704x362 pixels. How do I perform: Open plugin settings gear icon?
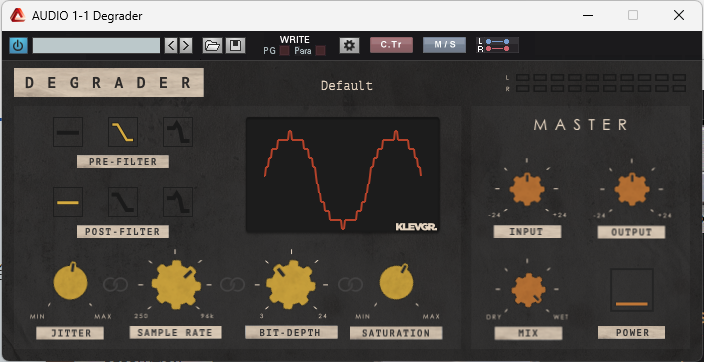(349, 45)
